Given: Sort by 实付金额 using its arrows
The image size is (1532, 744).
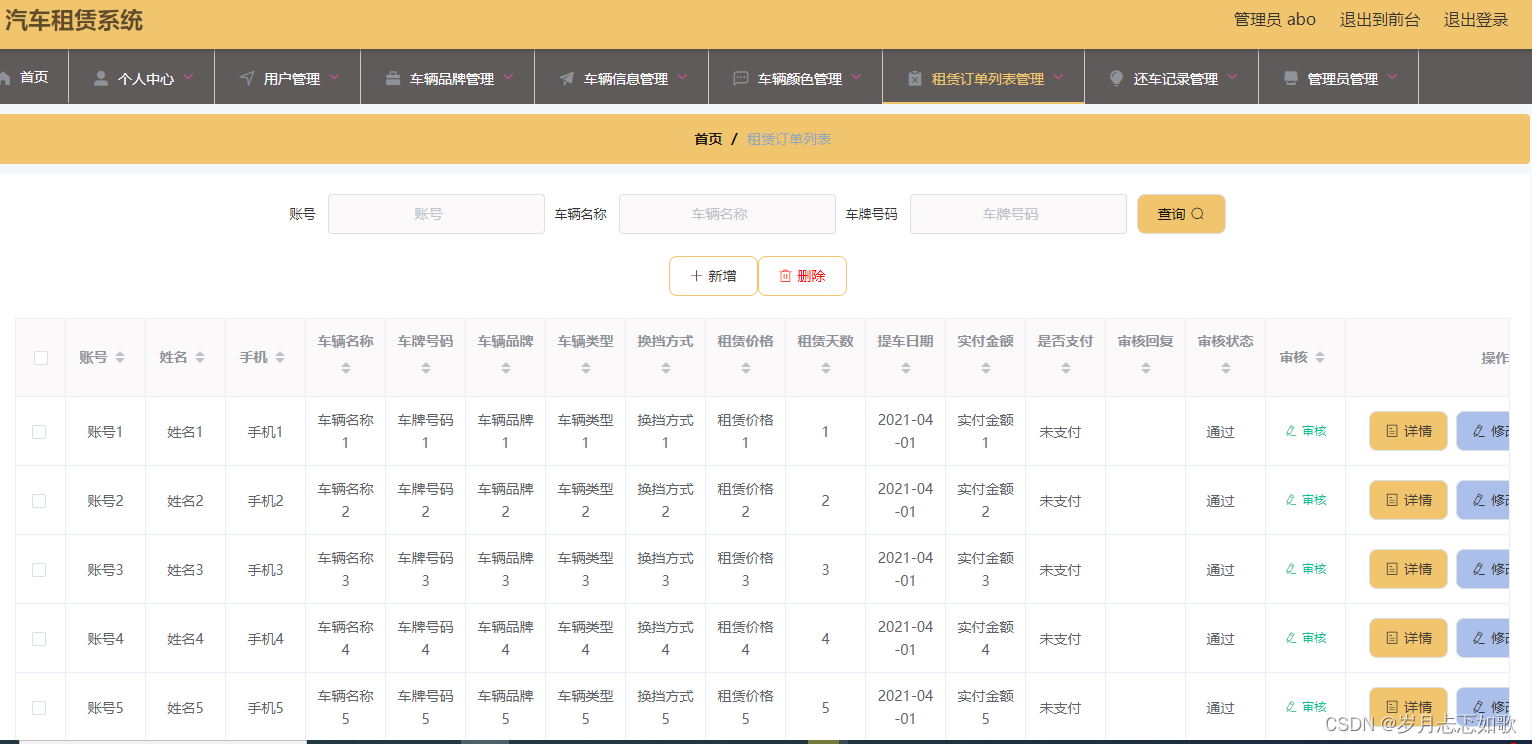Looking at the screenshot, I should 986,368.
